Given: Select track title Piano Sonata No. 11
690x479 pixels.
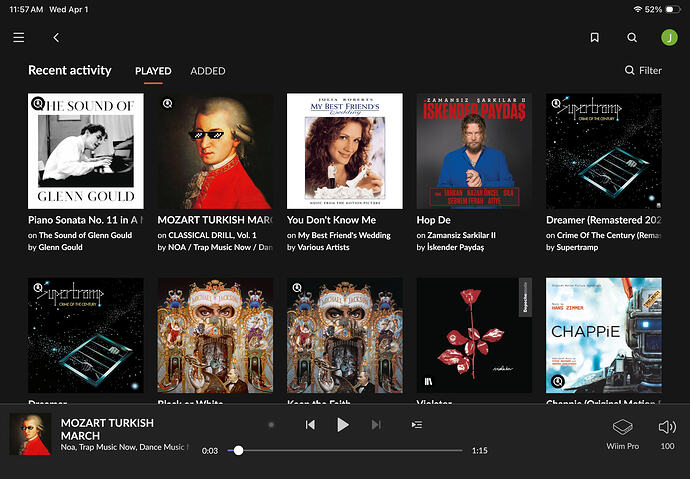Looking at the screenshot, I should [x=85, y=220].
